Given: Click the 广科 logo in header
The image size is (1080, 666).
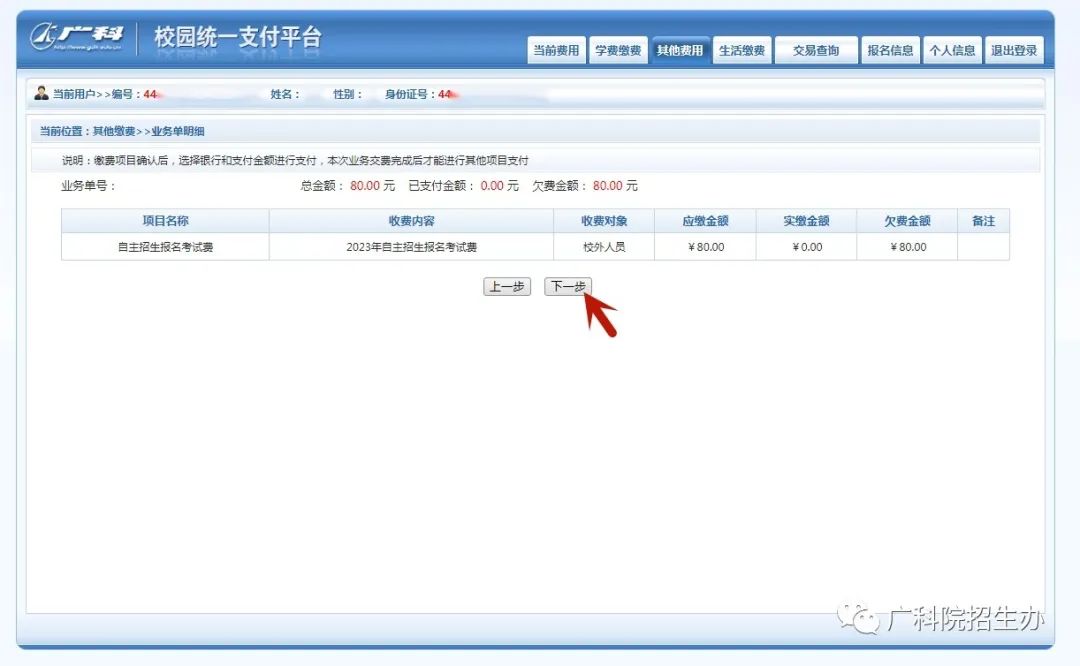Looking at the screenshot, I should [77, 37].
